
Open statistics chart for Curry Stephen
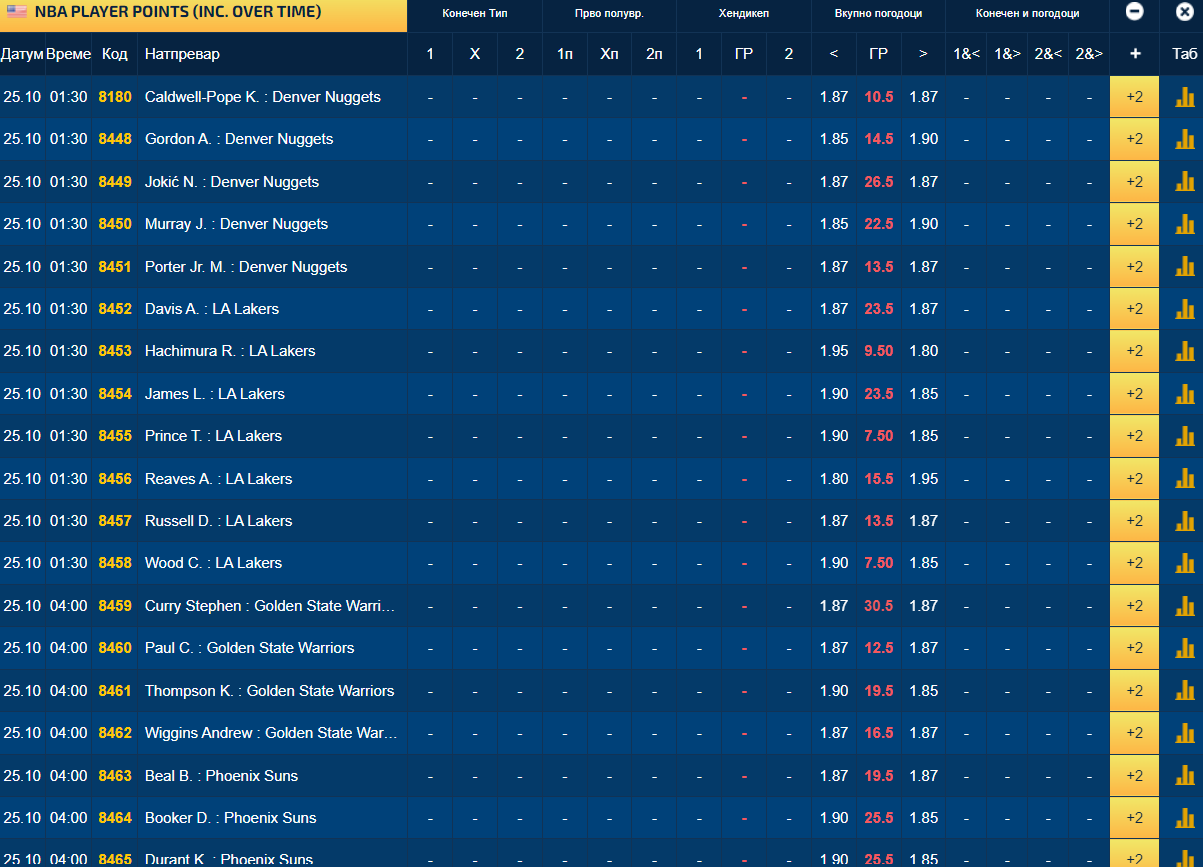pyautogui.click(x=1184, y=606)
